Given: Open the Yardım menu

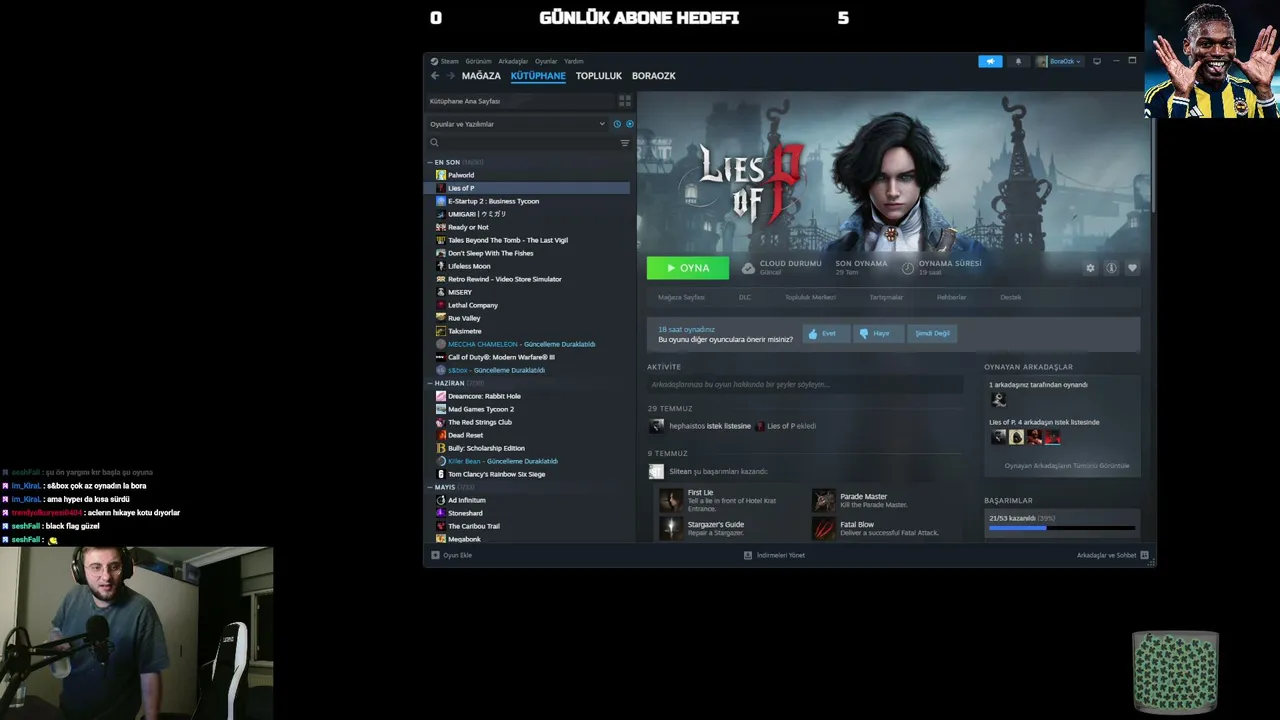Looking at the screenshot, I should [x=574, y=61].
